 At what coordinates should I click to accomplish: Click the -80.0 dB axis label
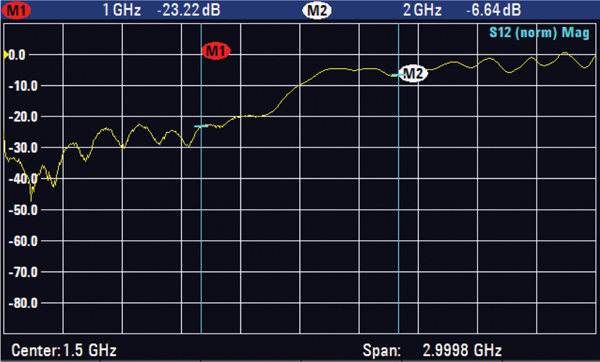tap(23, 303)
